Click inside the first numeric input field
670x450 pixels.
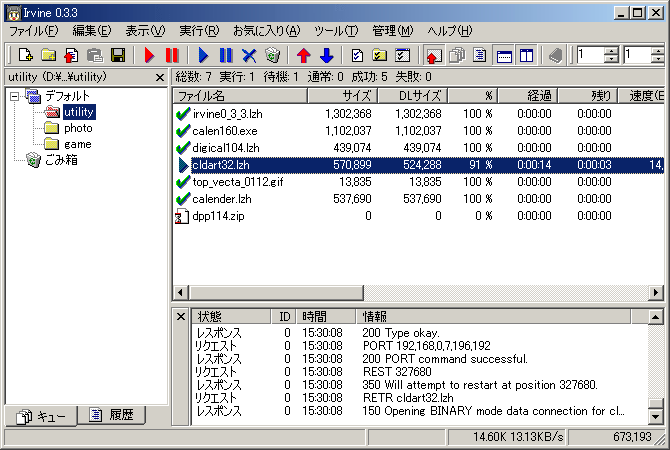tap(590, 55)
